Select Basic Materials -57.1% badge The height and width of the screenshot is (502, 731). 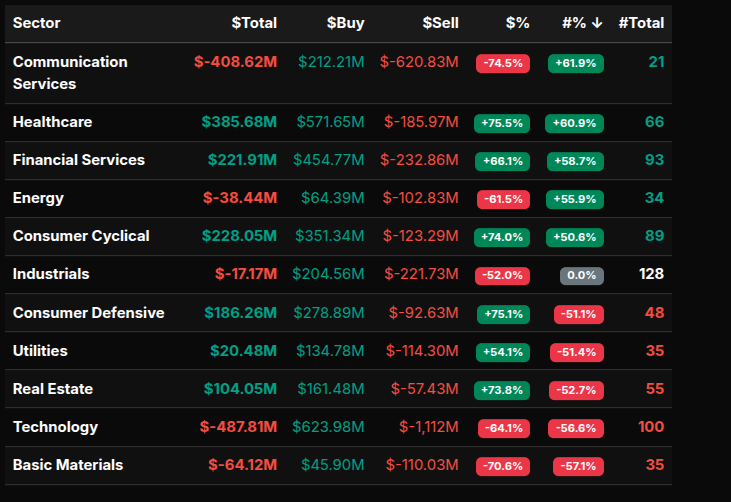[x=579, y=466]
